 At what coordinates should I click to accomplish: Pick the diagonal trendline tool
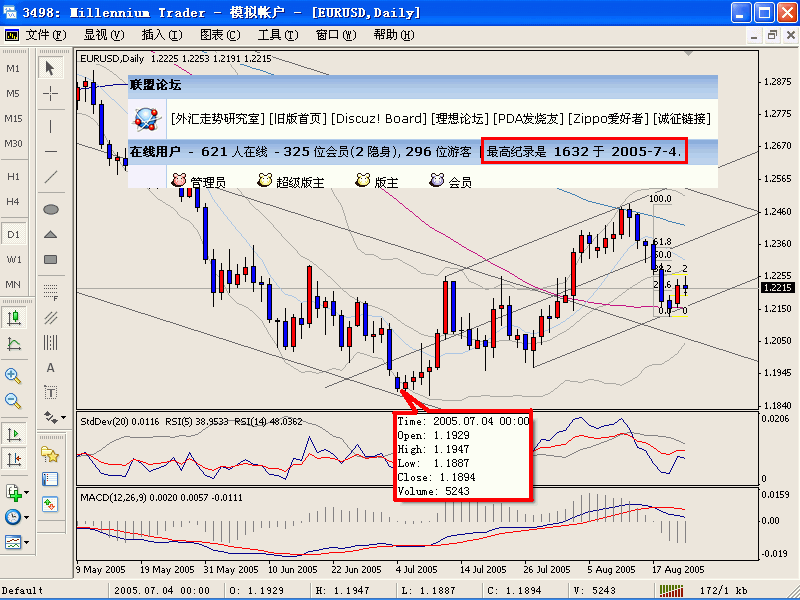[51, 177]
